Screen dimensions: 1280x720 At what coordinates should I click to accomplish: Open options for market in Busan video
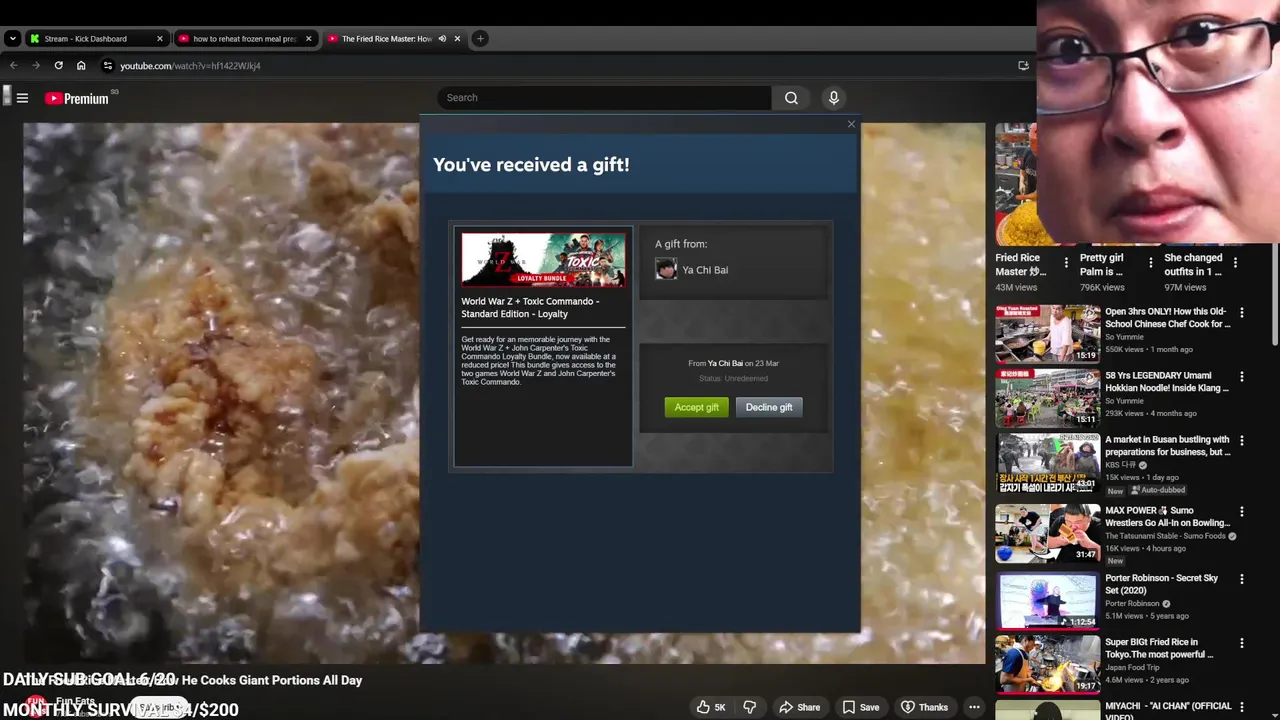(1242, 441)
